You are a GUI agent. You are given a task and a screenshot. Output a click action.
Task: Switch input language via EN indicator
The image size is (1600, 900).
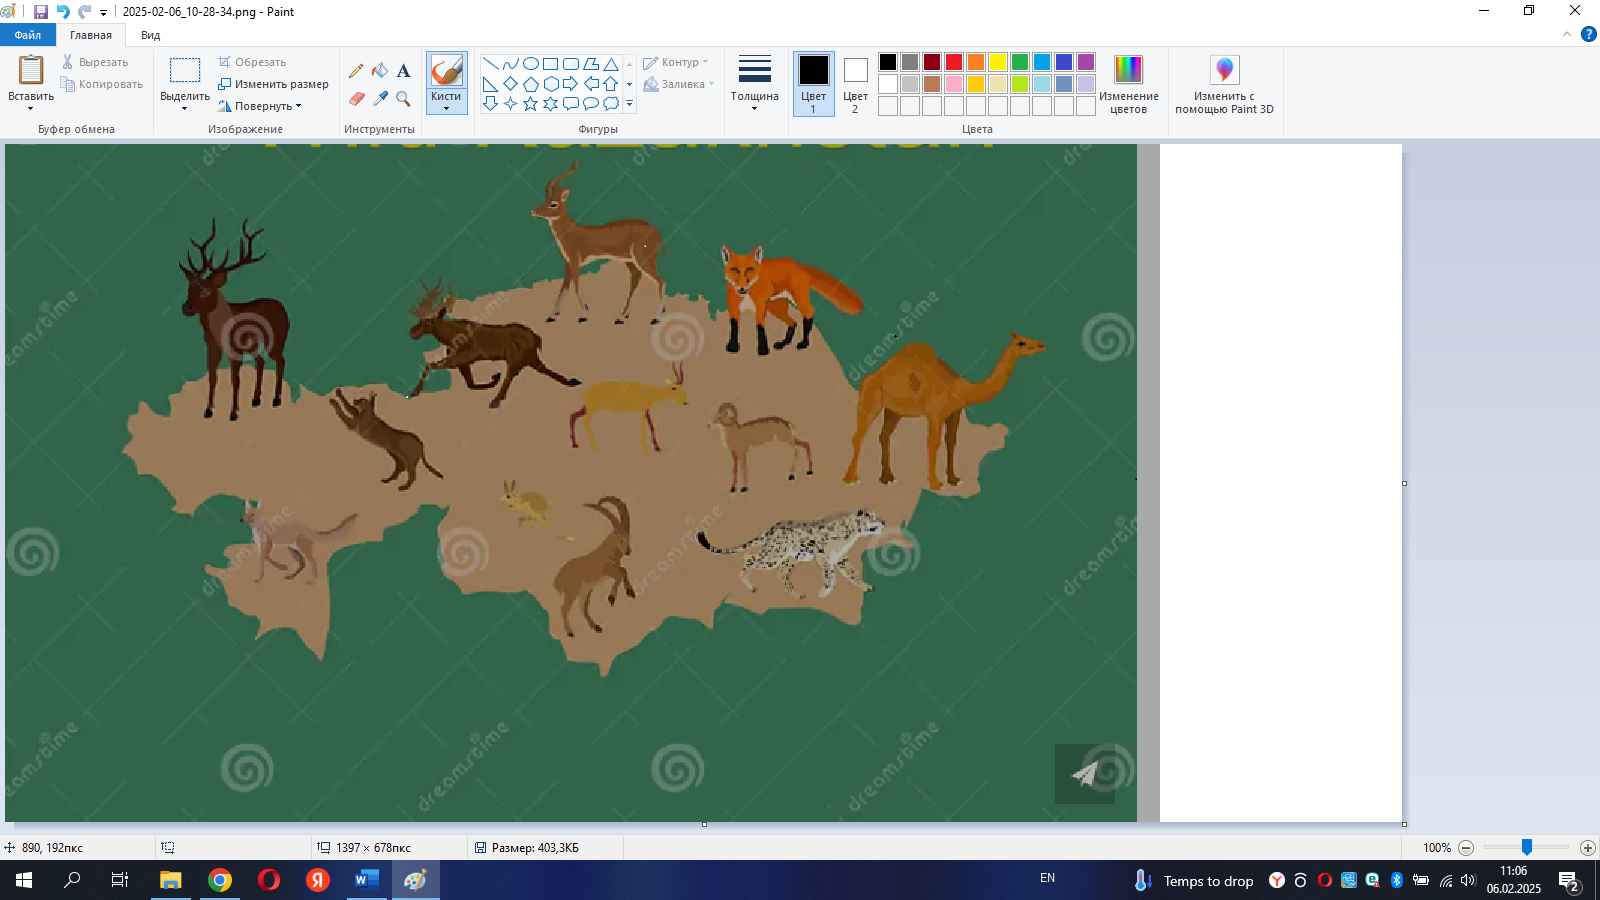1047,878
